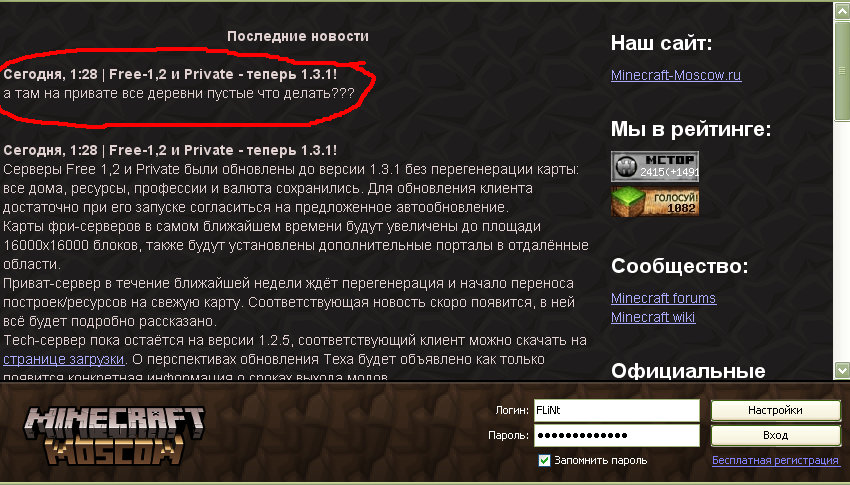Click the Бесплатная регистрация link
Screen dimensions: 850x485
click(775, 460)
